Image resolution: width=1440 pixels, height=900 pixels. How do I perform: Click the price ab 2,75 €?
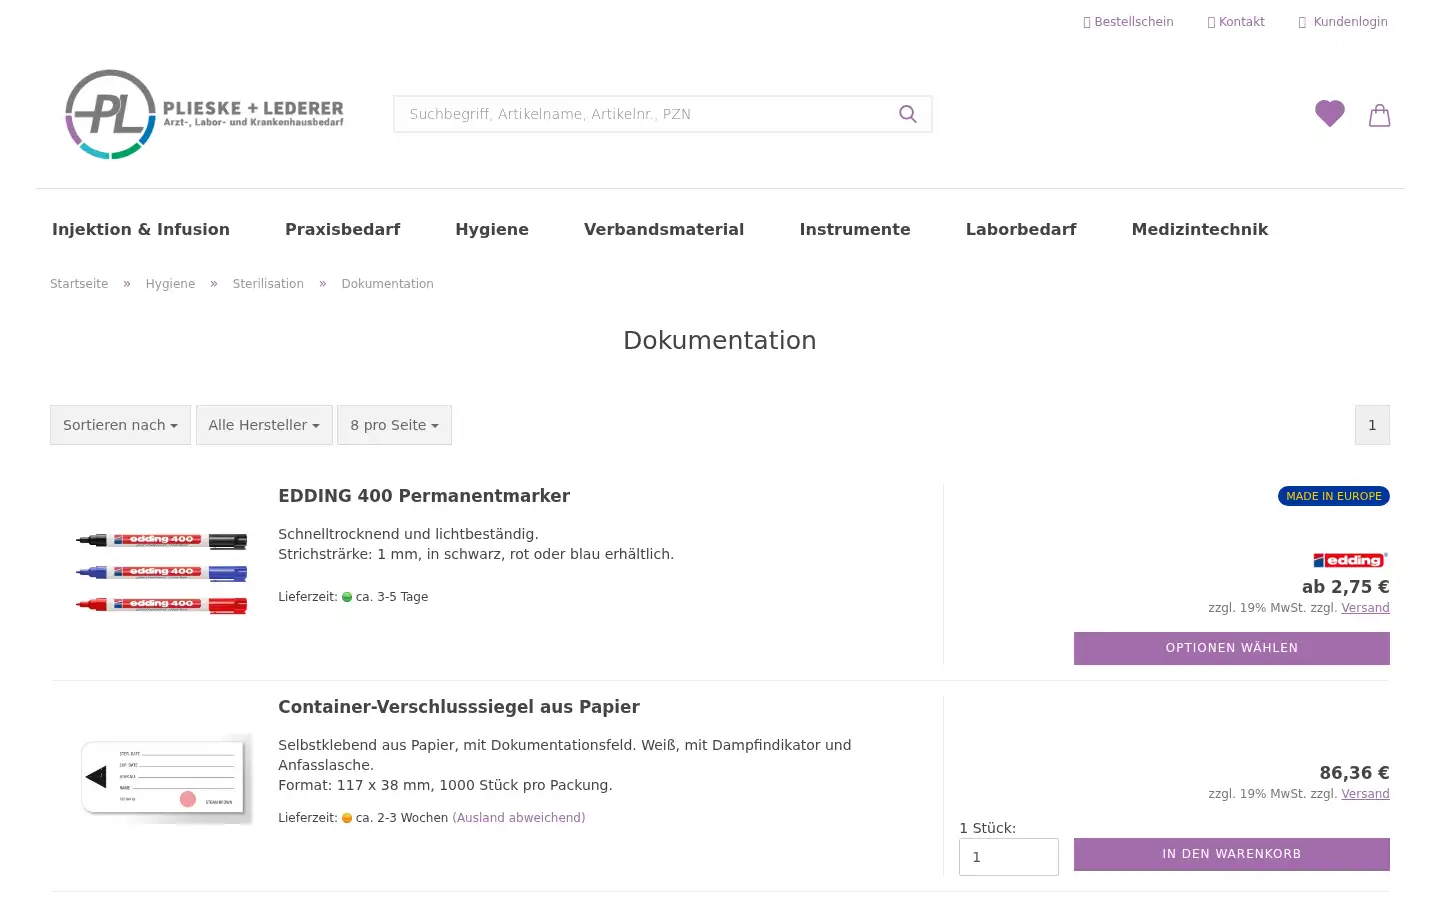pyautogui.click(x=1345, y=587)
